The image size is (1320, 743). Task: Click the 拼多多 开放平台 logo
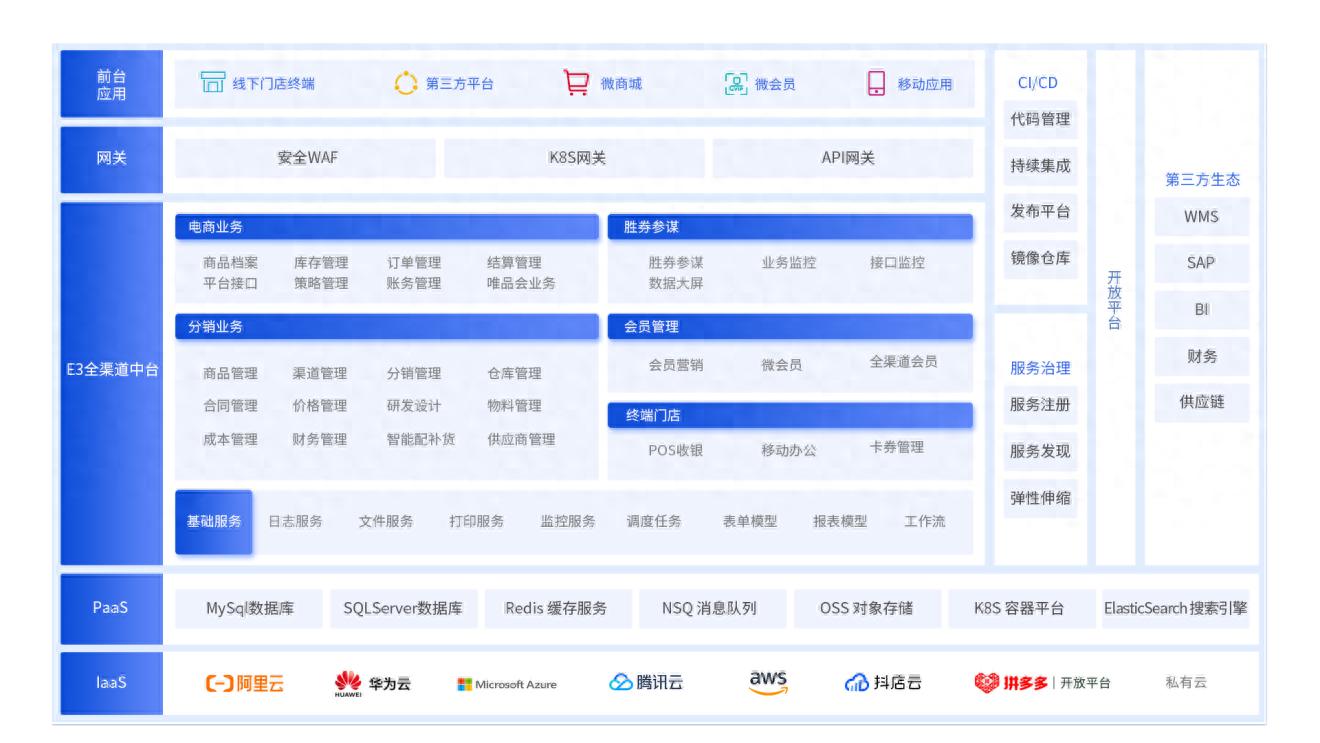click(1042, 683)
